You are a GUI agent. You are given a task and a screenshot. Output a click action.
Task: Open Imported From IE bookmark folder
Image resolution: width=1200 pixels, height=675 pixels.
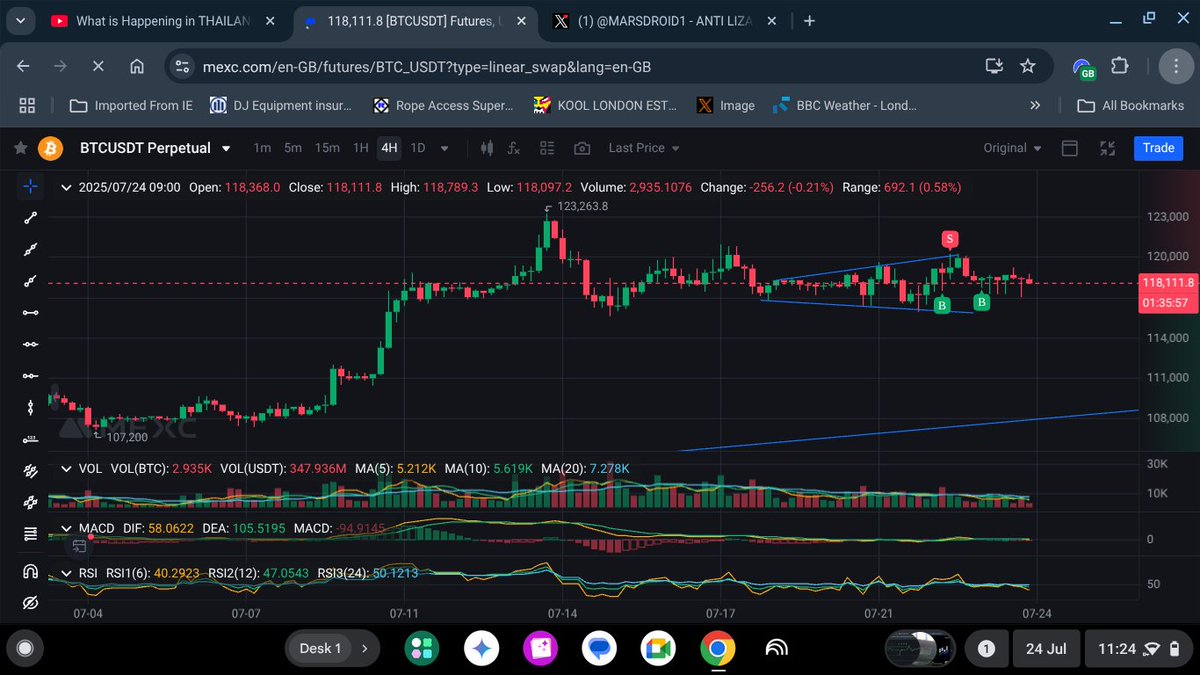click(131, 105)
